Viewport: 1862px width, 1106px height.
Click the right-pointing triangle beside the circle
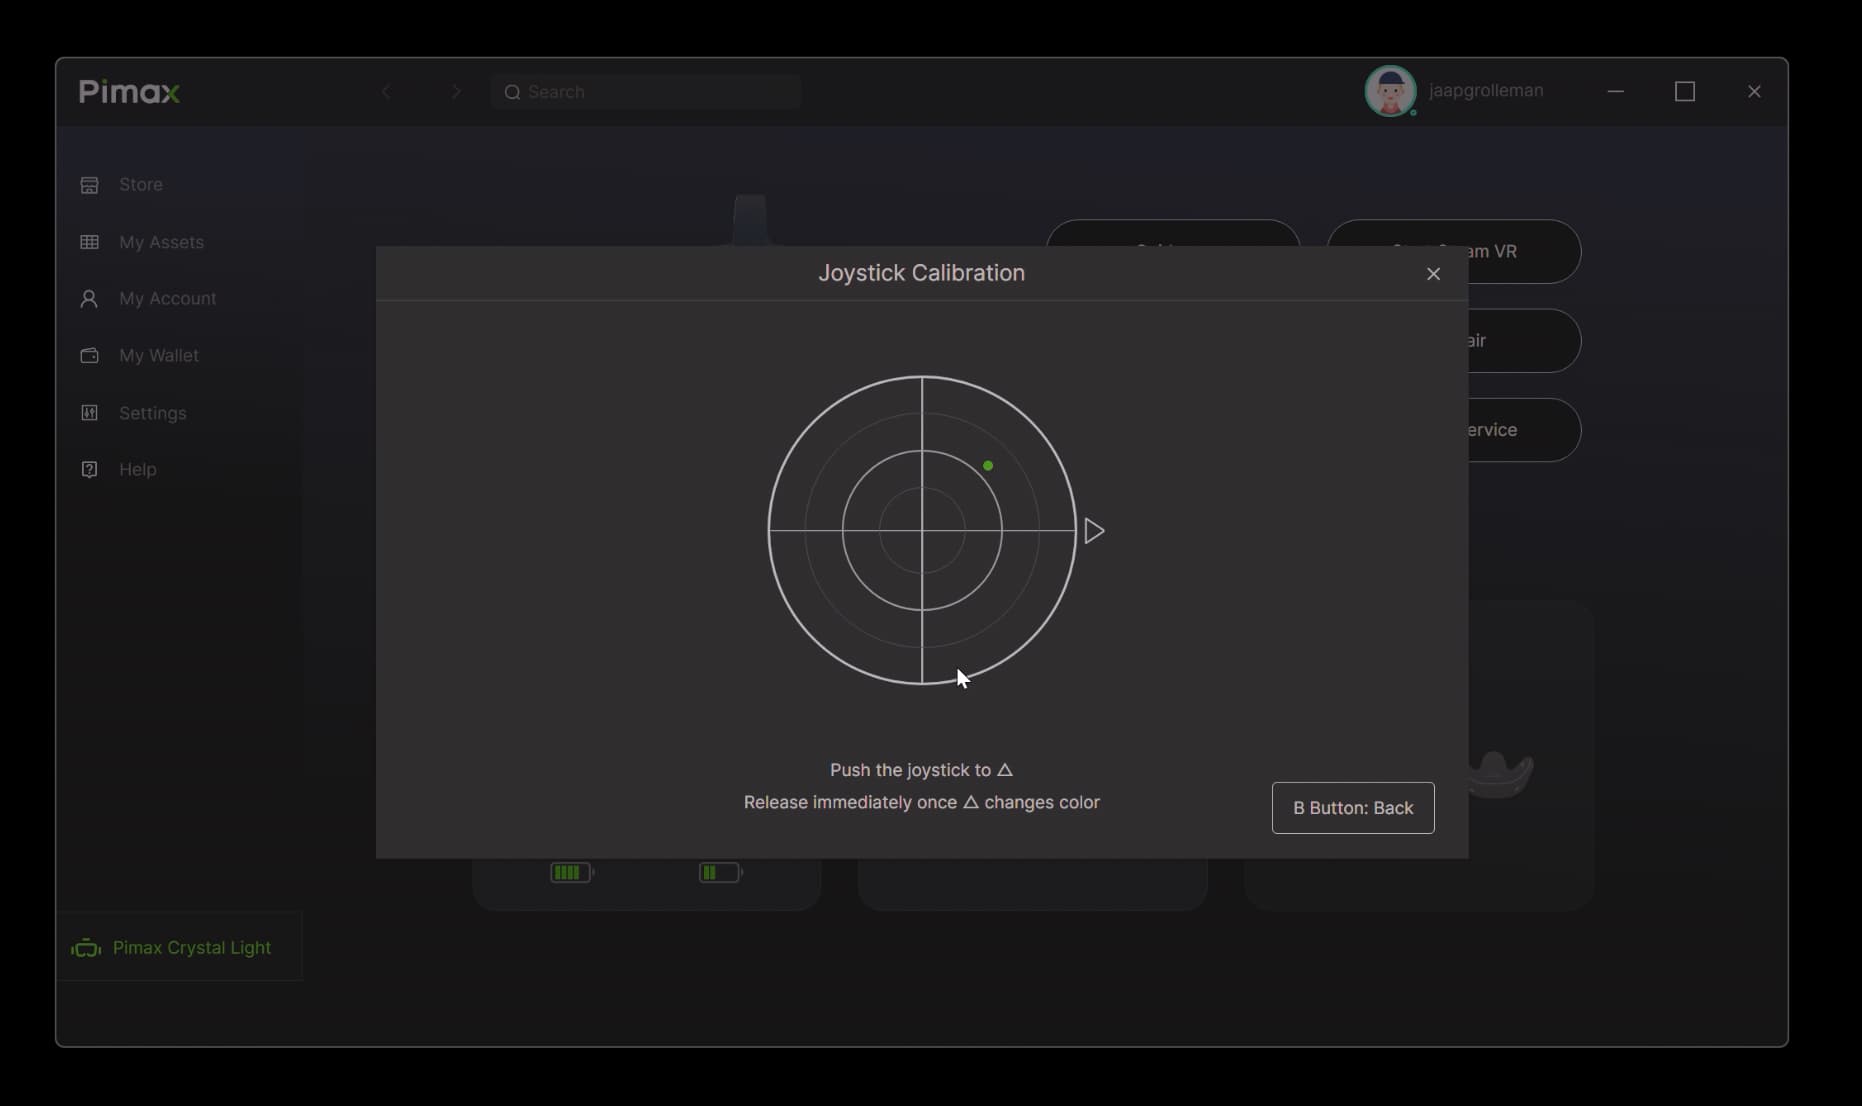pos(1094,531)
